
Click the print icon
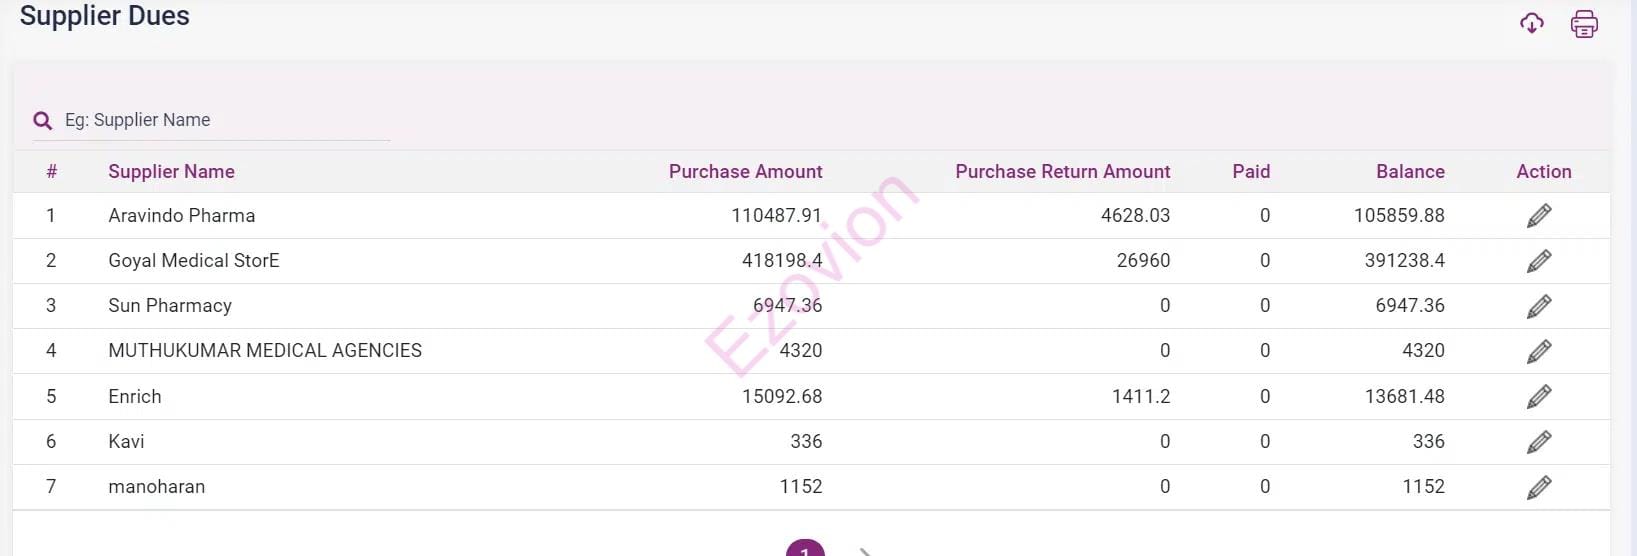pyautogui.click(x=1584, y=23)
